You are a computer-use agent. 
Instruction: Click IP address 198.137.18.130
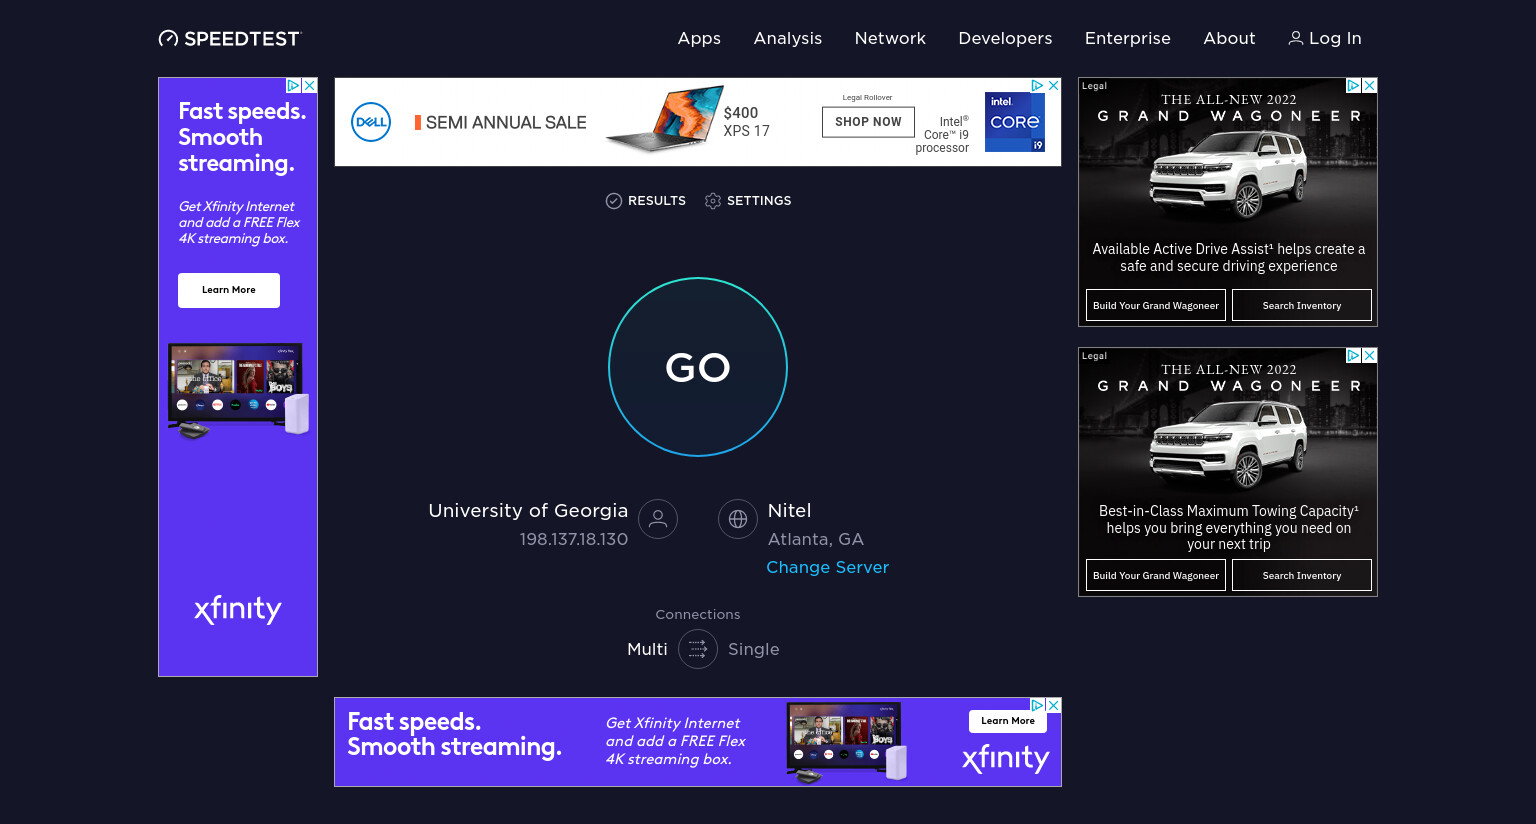click(x=574, y=539)
